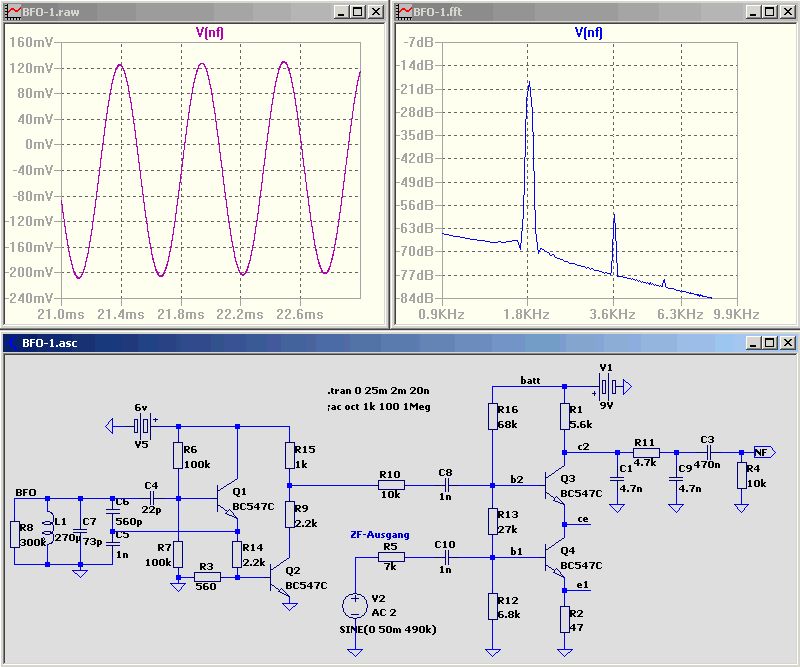Image resolution: width=800 pixels, height=667 pixels.
Task: Minimize the BFO-1.asc schematic window
Action: [x=753, y=342]
